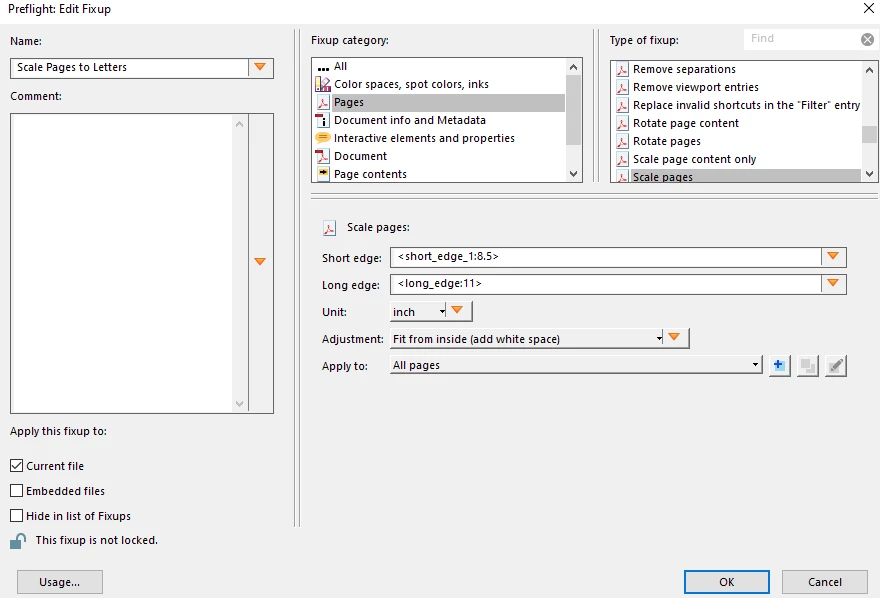Click the Name input field
The width and height of the screenshot is (880, 598).
(130, 67)
